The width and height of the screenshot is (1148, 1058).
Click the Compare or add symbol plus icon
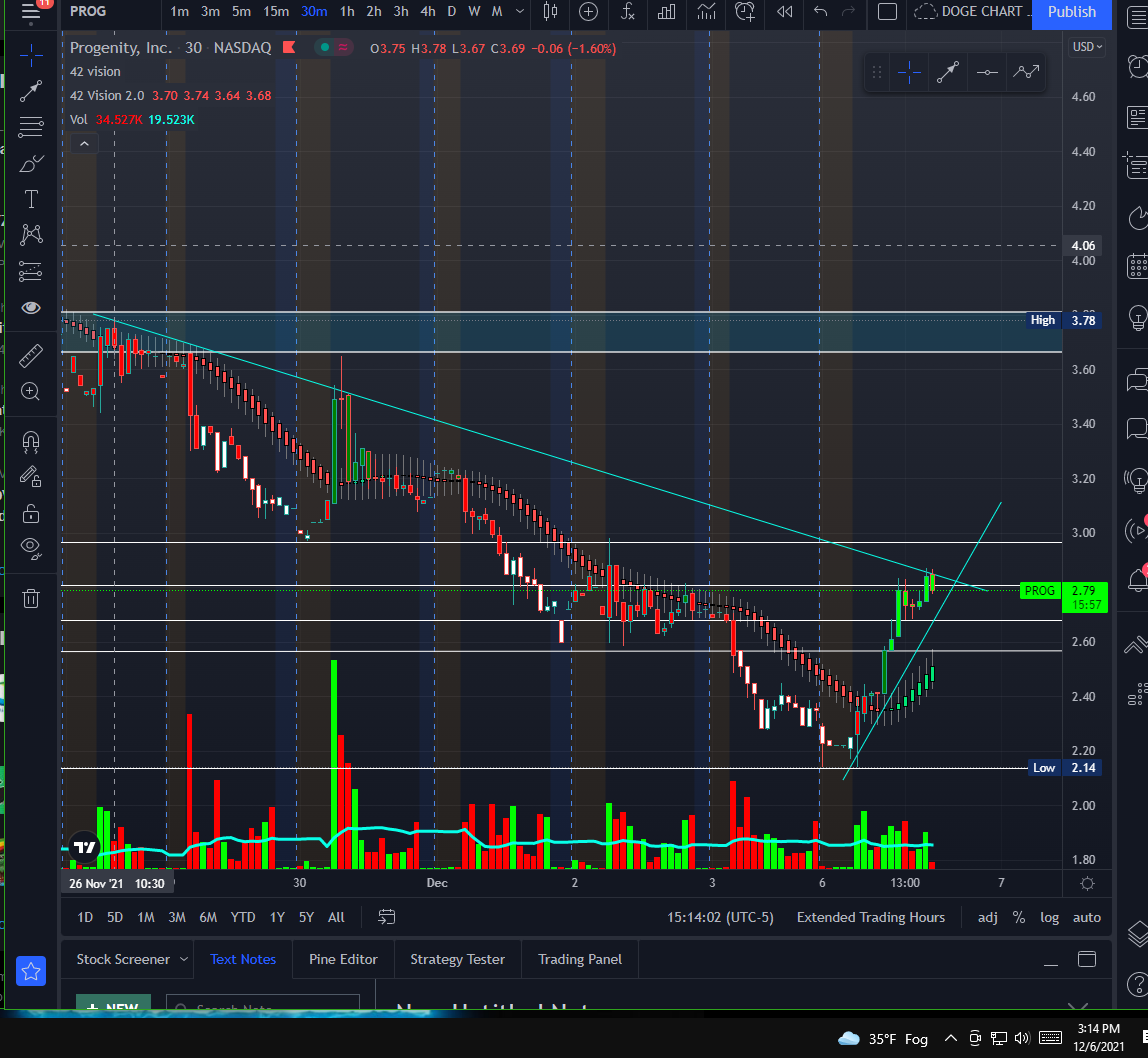(x=589, y=12)
